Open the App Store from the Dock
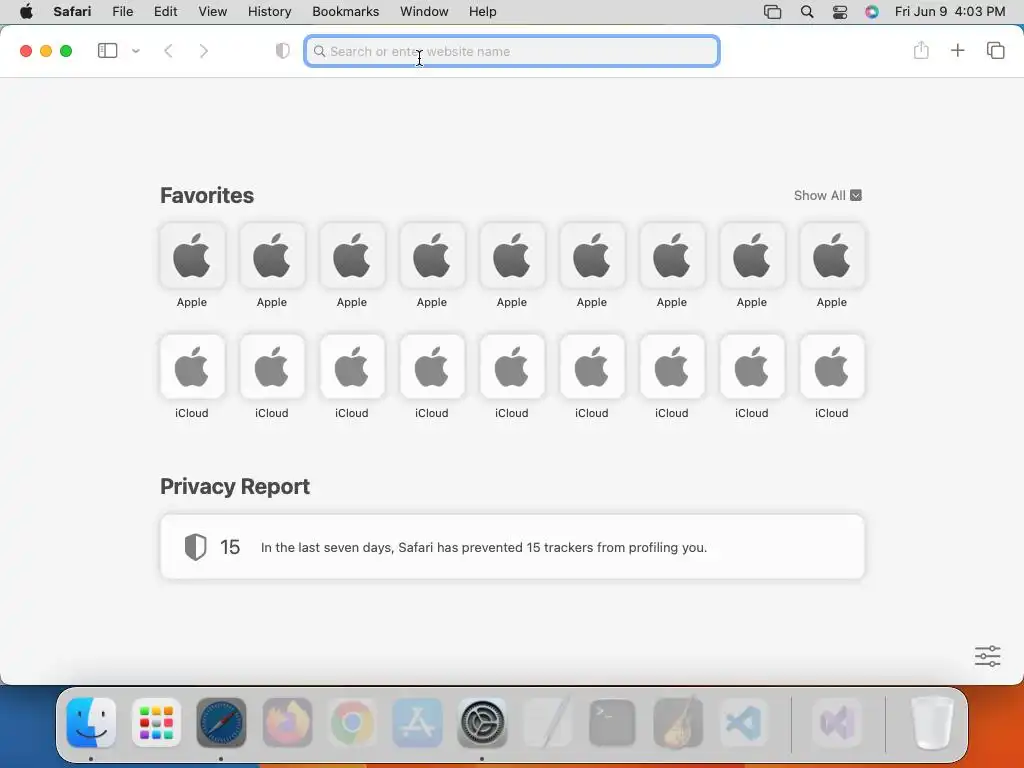The width and height of the screenshot is (1024, 768). (x=417, y=722)
